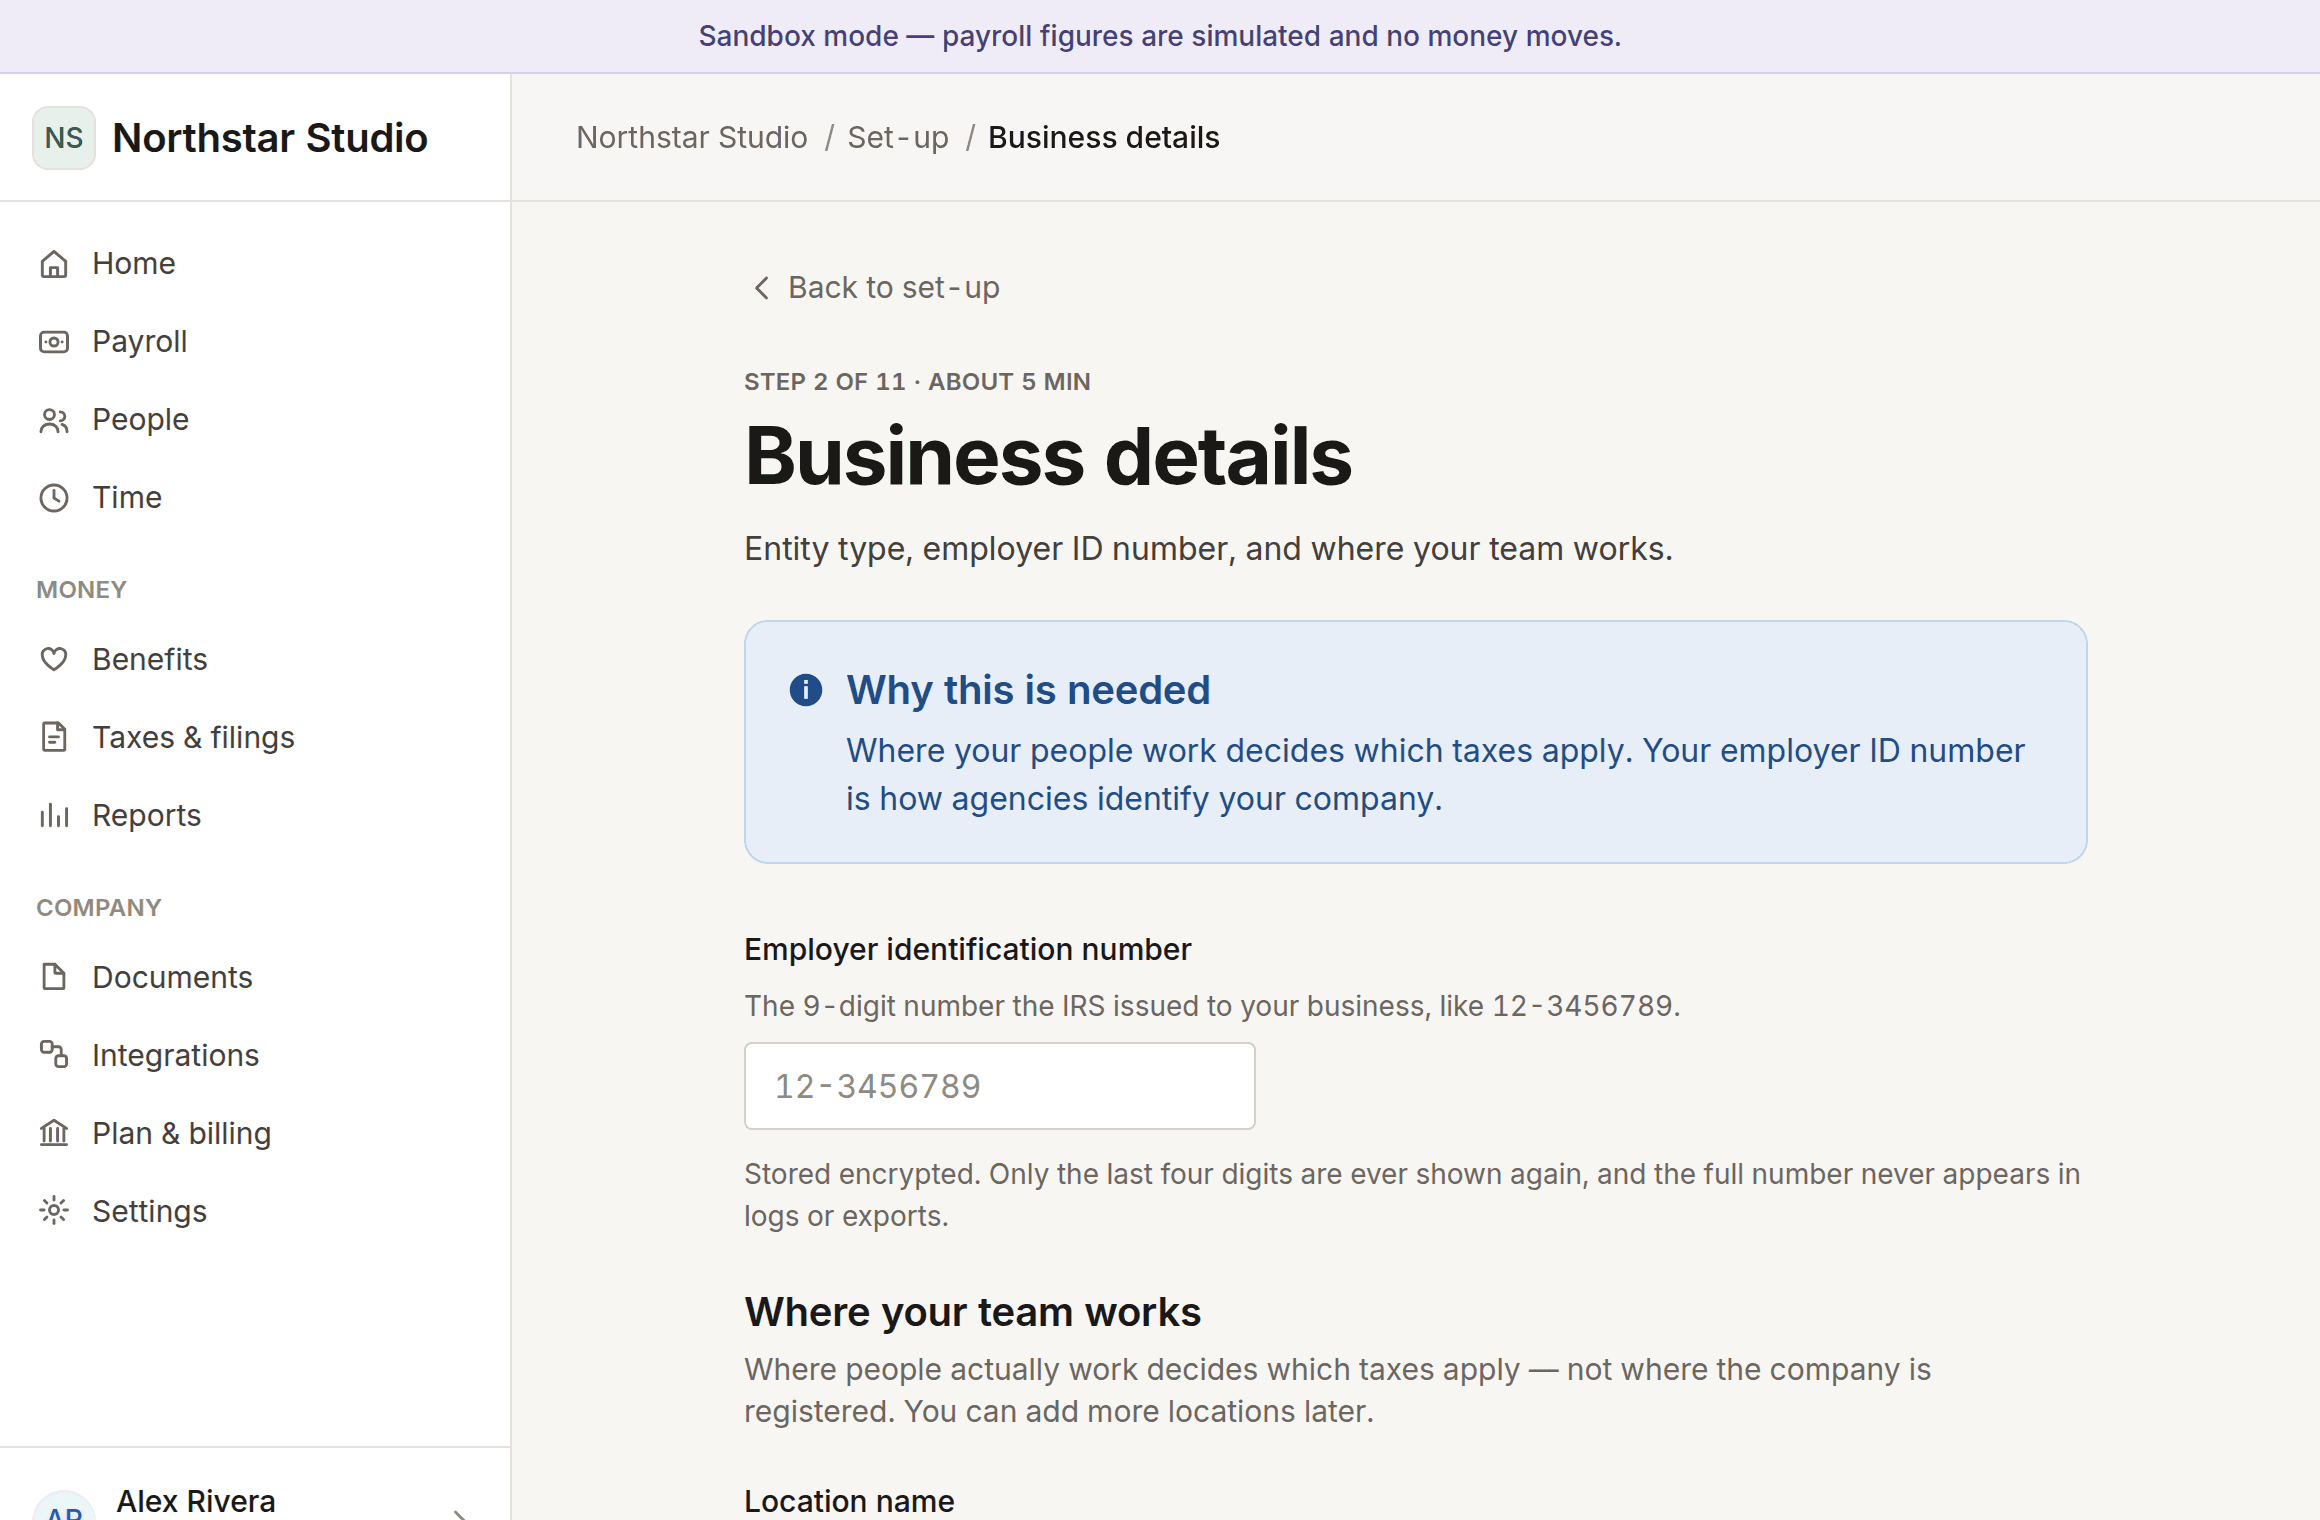Viewport: 2320px width, 1520px height.
Task: Click the Employer identification number label
Action: click(968, 950)
